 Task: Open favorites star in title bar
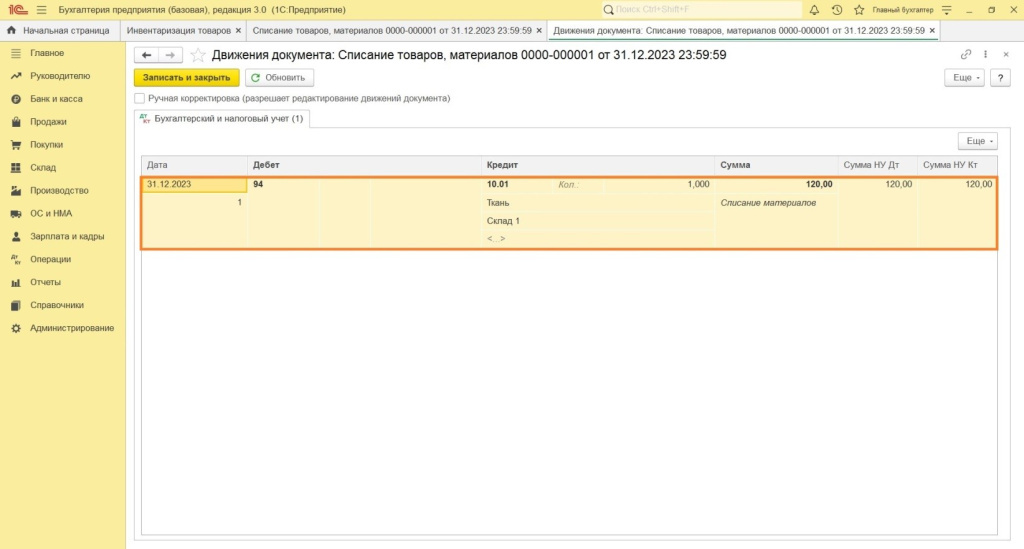tap(859, 10)
